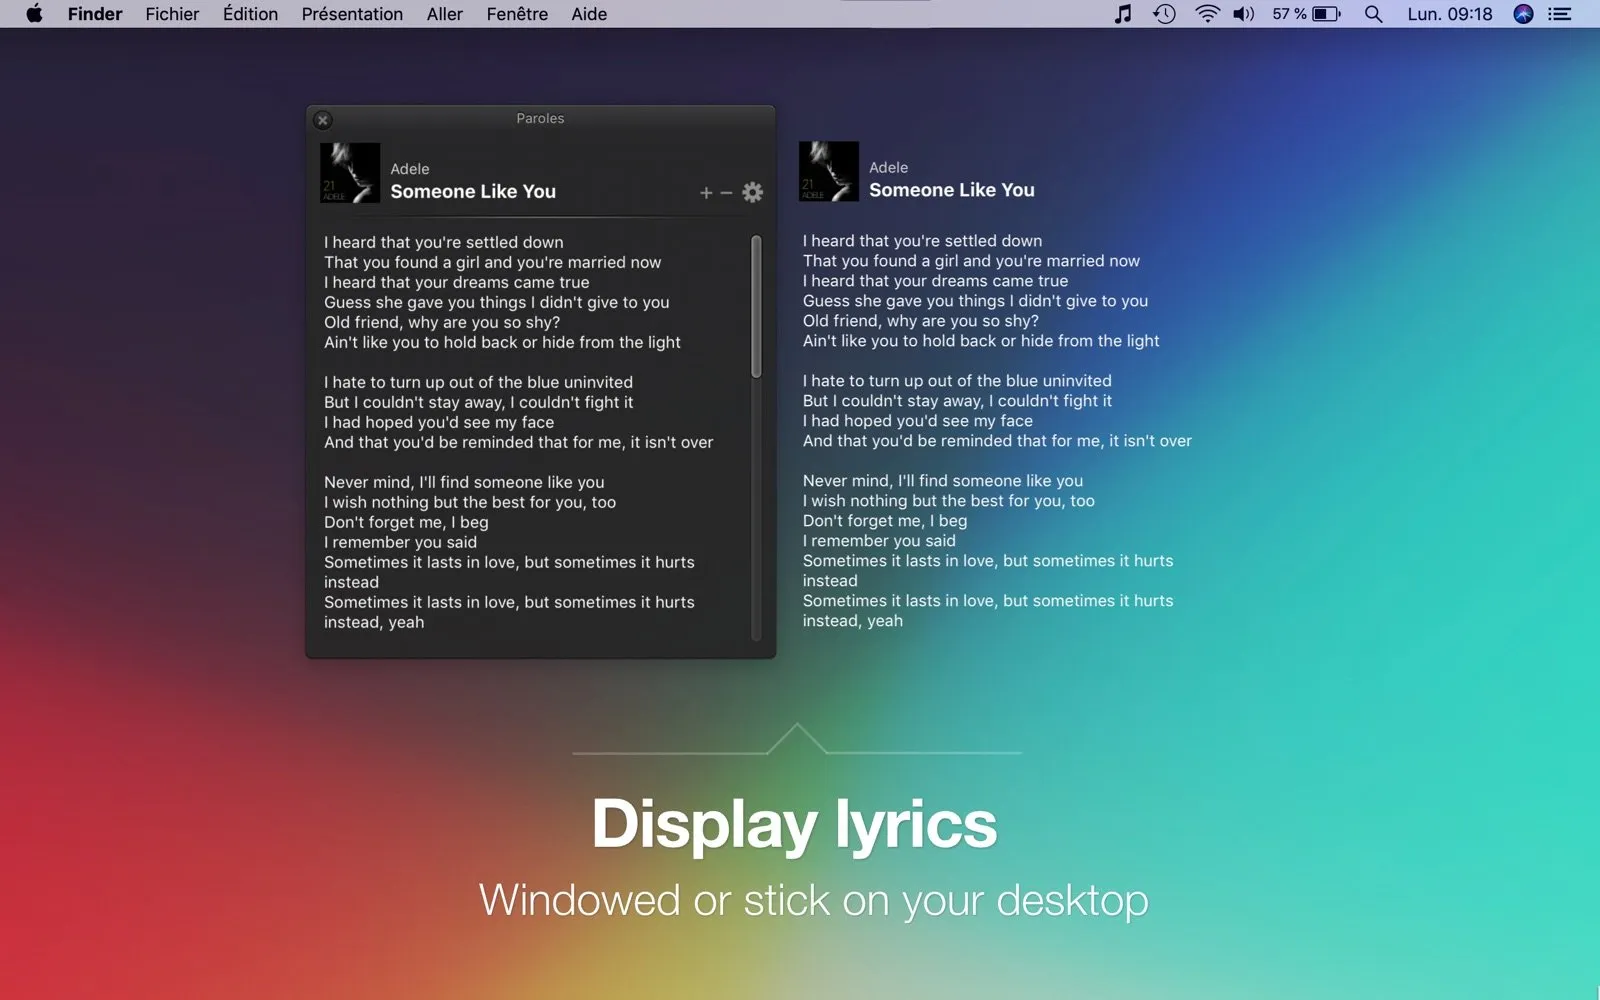Click the volume speaker icon
The width and height of the screenshot is (1600, 1000).
[x=1243, y=14]
